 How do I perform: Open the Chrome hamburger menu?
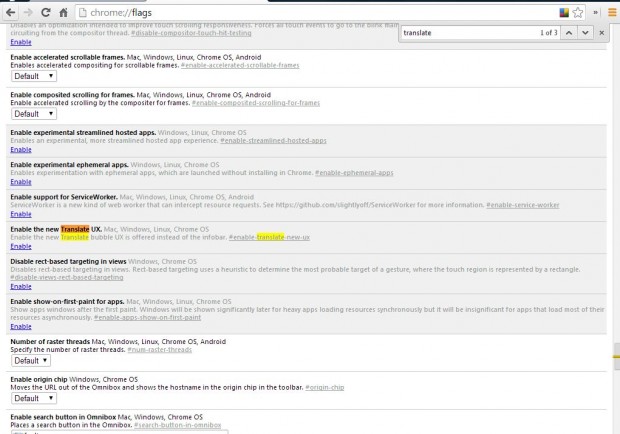coord(612,13)
